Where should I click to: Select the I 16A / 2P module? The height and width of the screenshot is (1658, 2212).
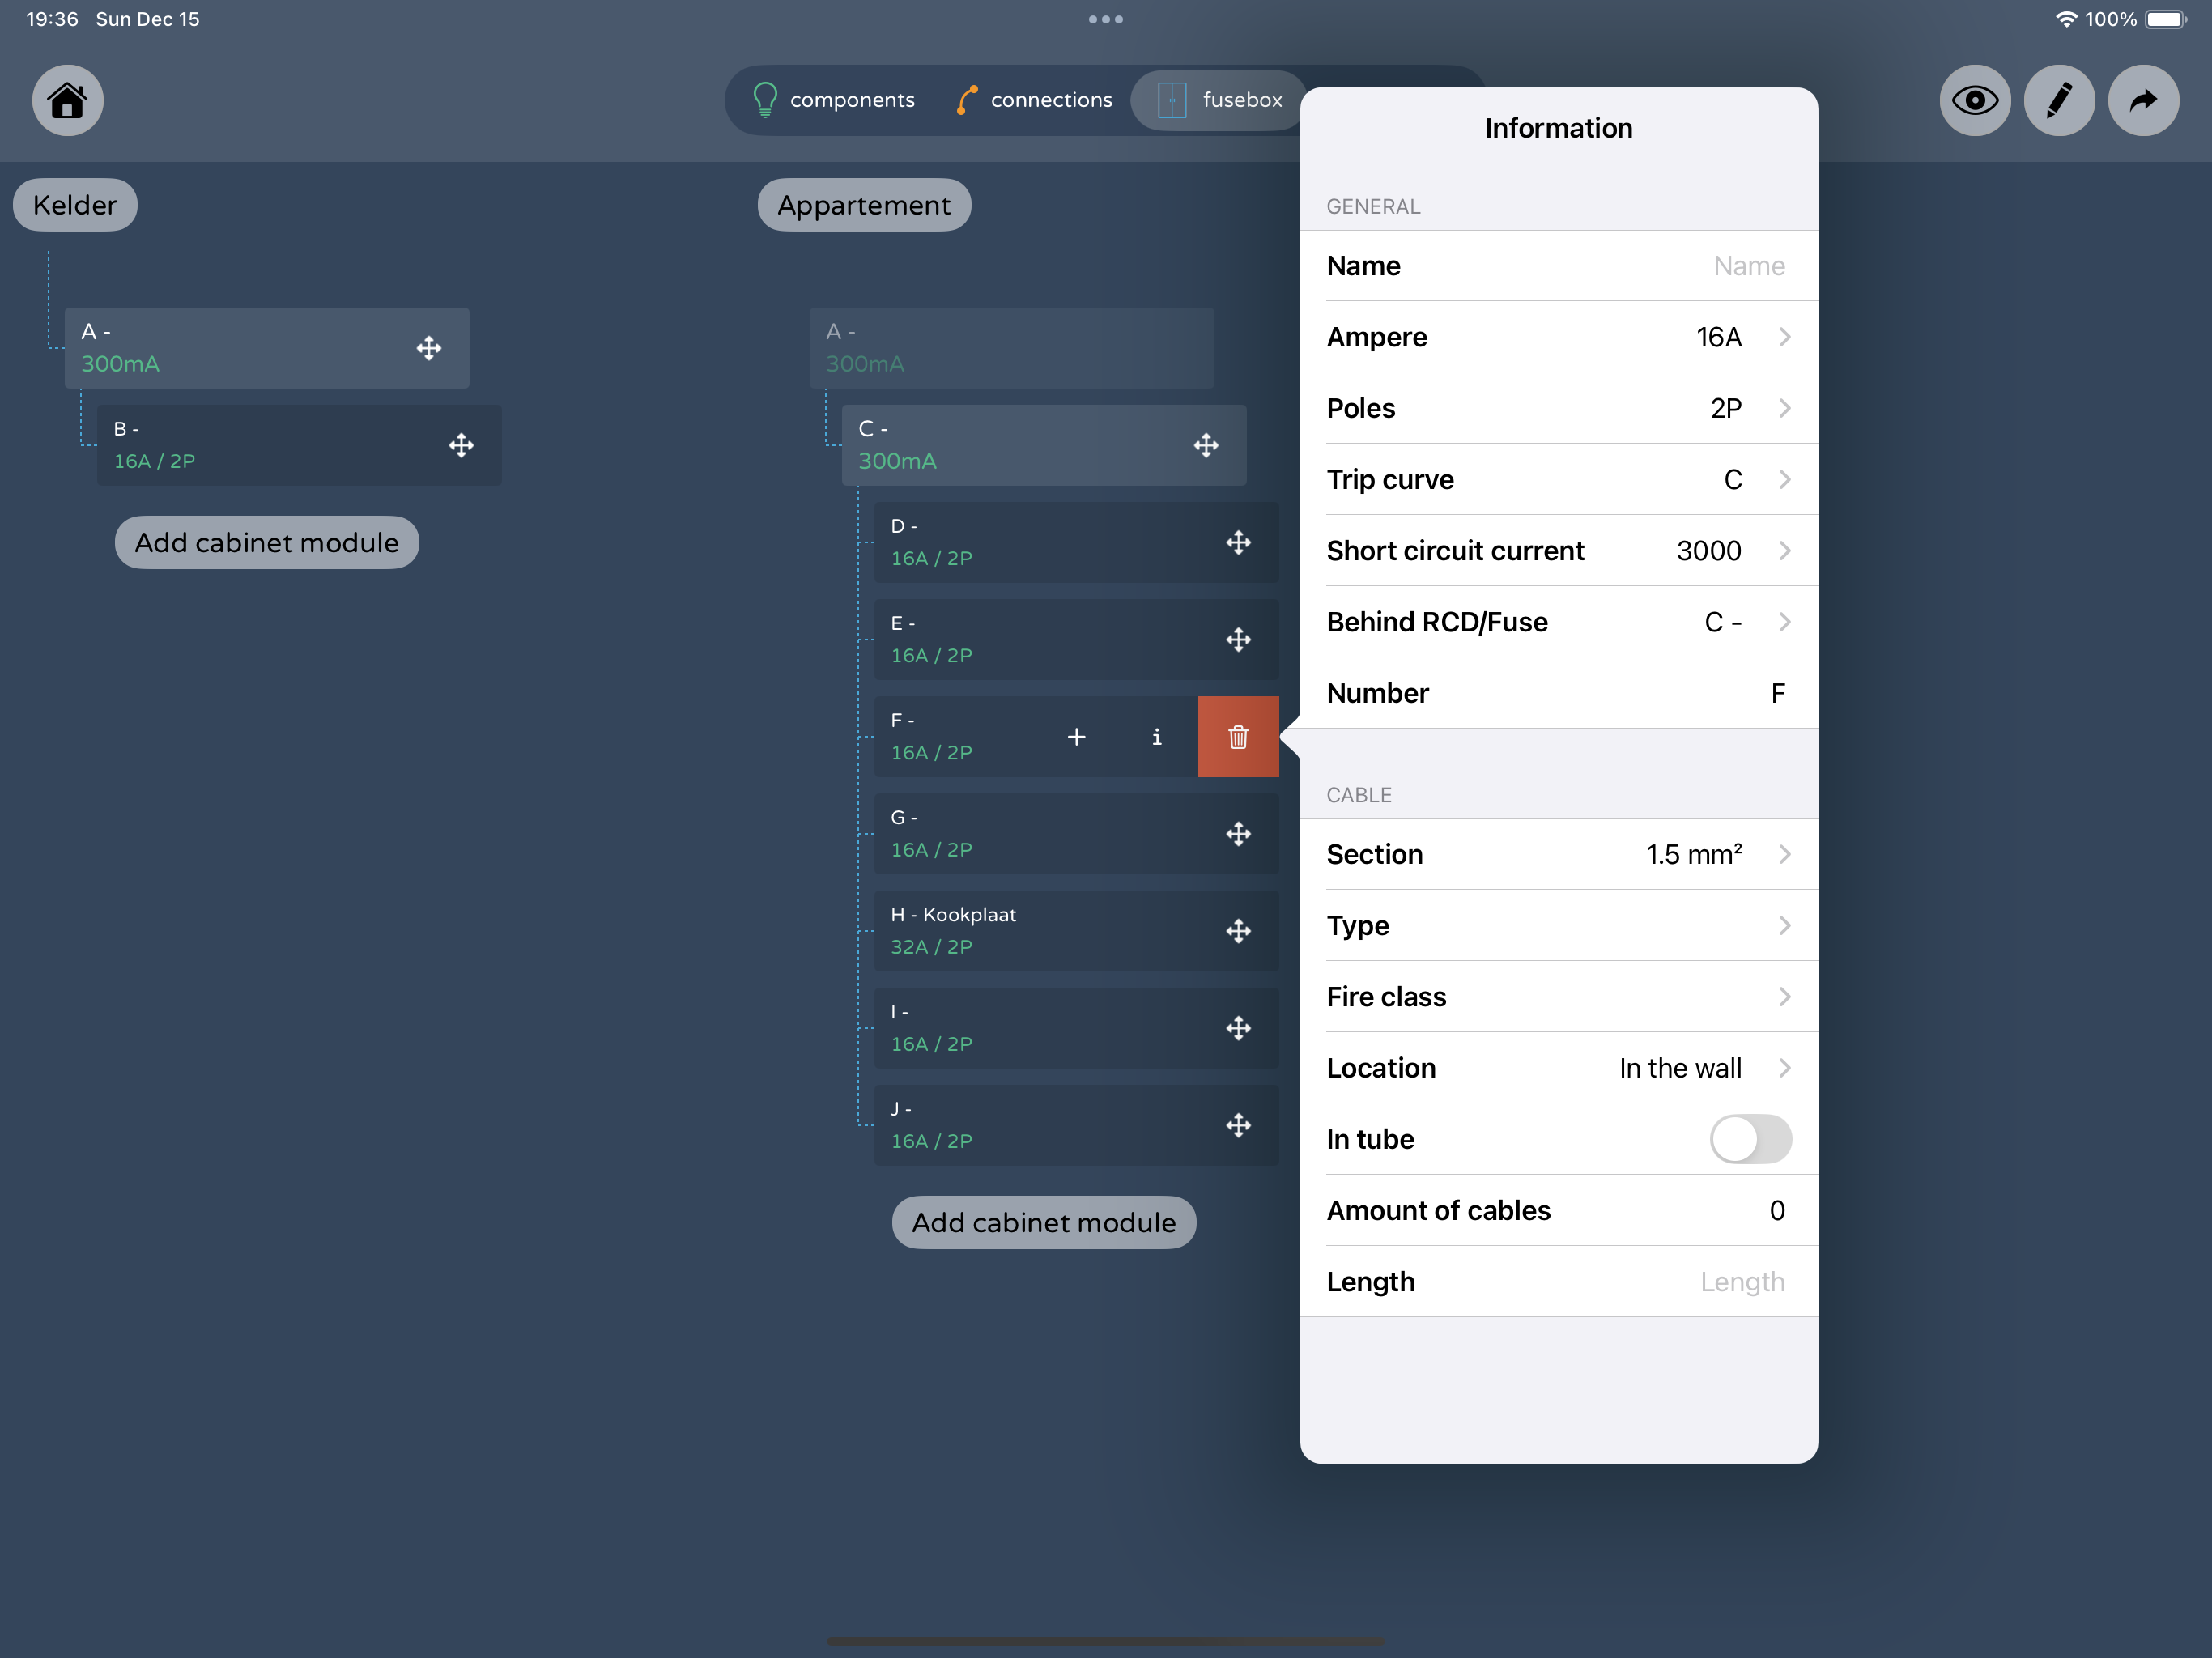[x=1076, y=1027]
